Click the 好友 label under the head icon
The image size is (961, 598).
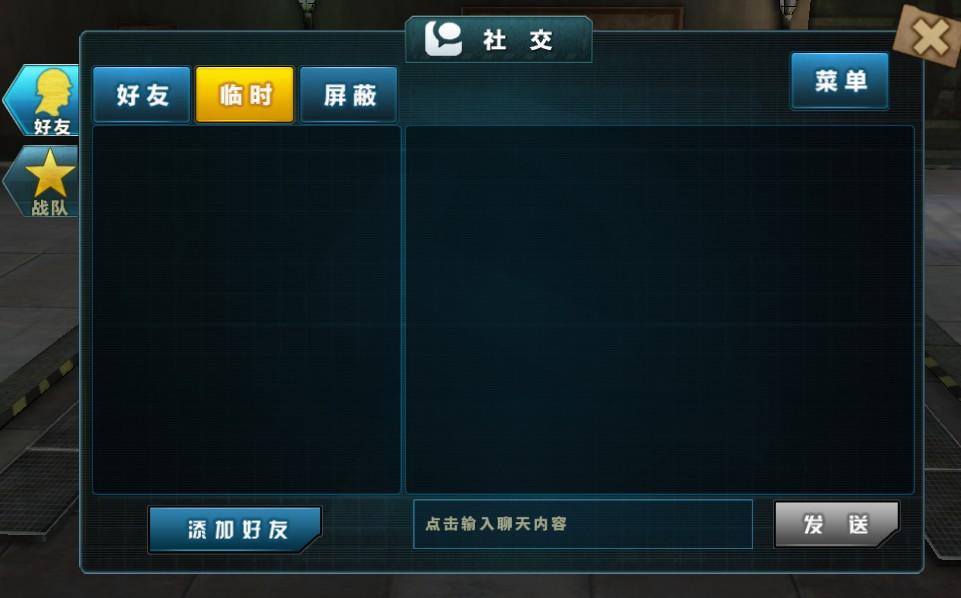point(52,127)
